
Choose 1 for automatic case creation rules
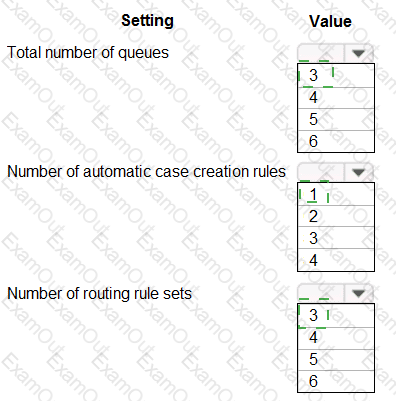(x=336, y=194)
